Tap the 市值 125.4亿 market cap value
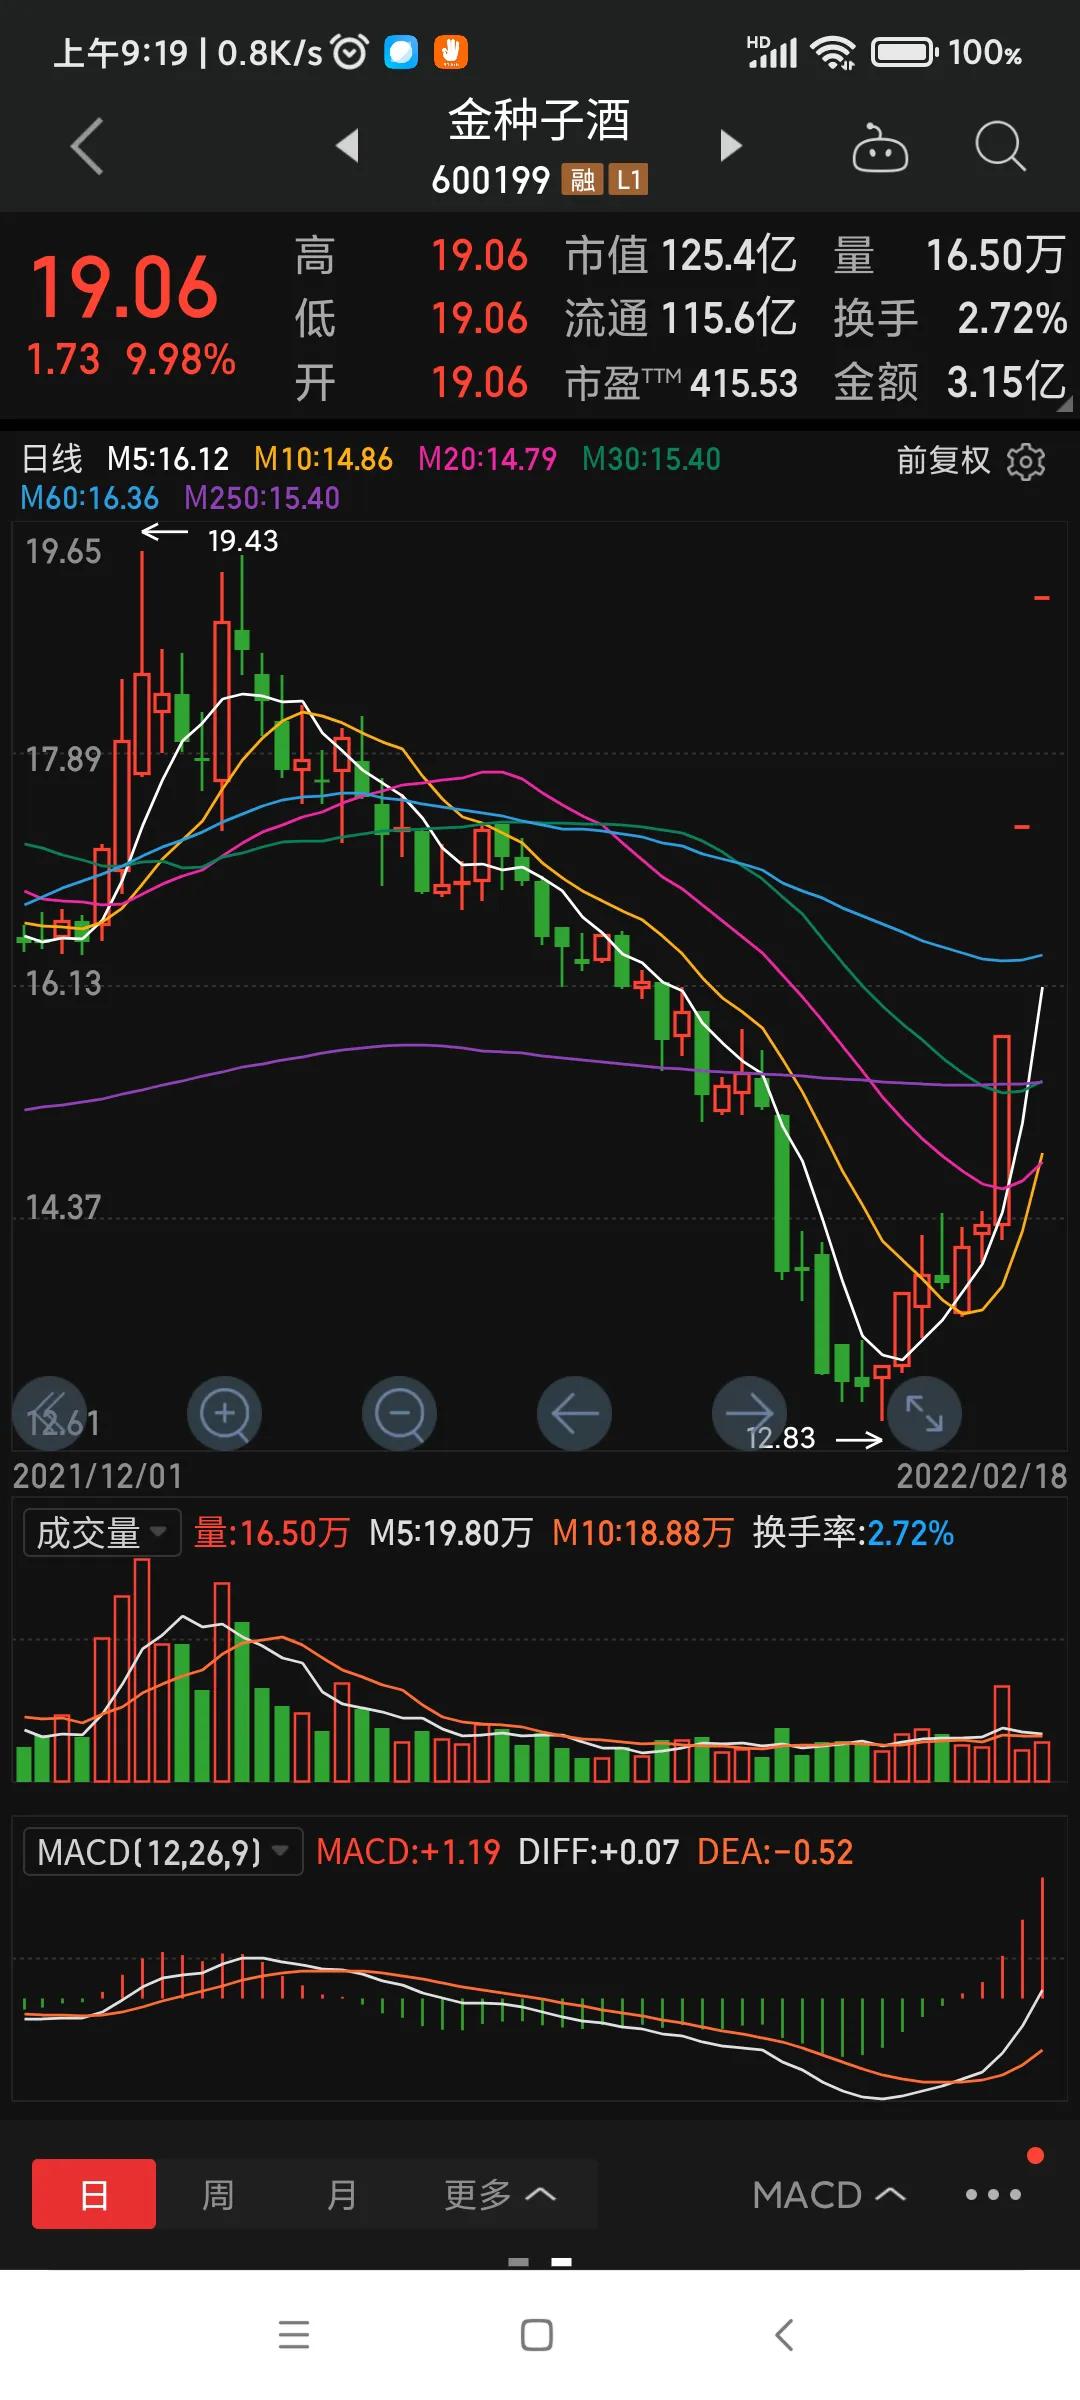The image size is (1080, 2400). pyautogui.click(x=681, y=255)
